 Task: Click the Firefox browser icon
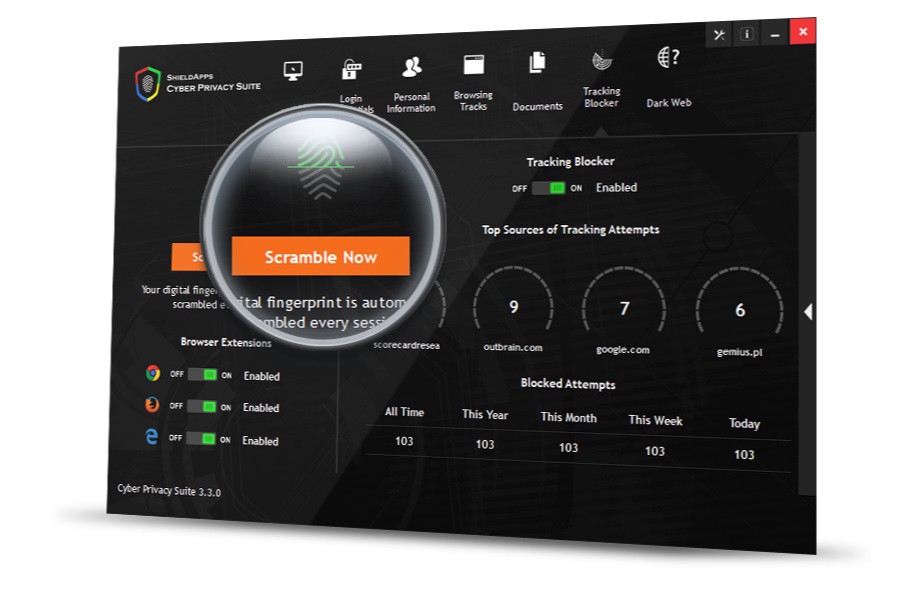152,404
